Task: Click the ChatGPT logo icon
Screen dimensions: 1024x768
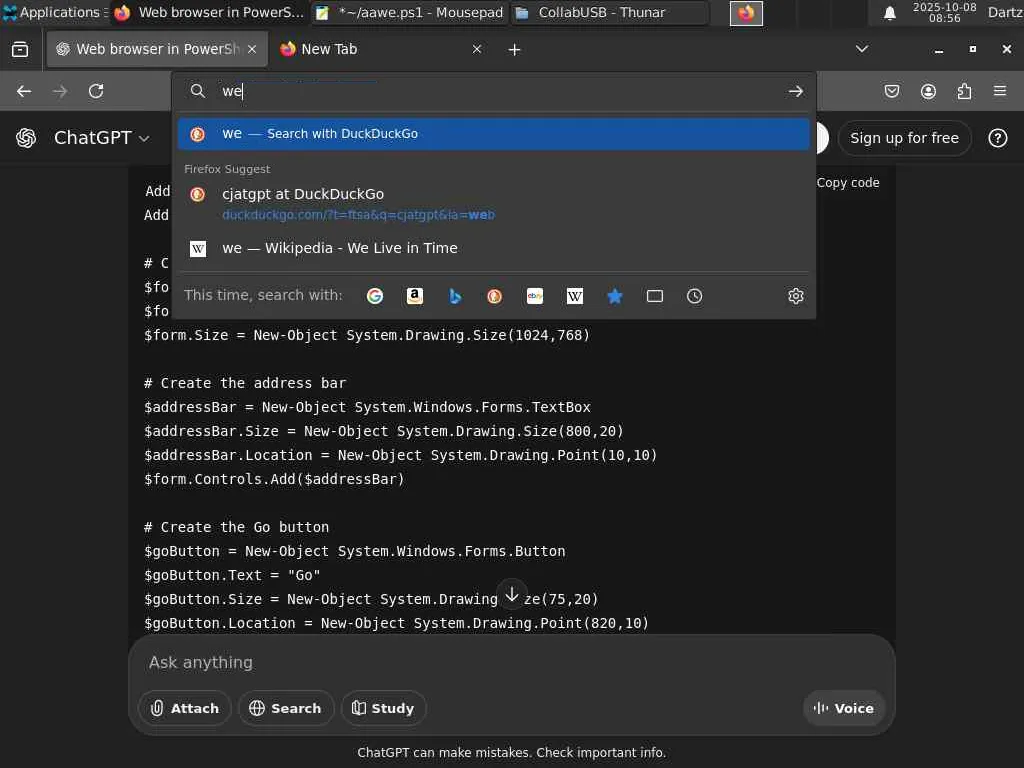Action: [x=26, y=138]
